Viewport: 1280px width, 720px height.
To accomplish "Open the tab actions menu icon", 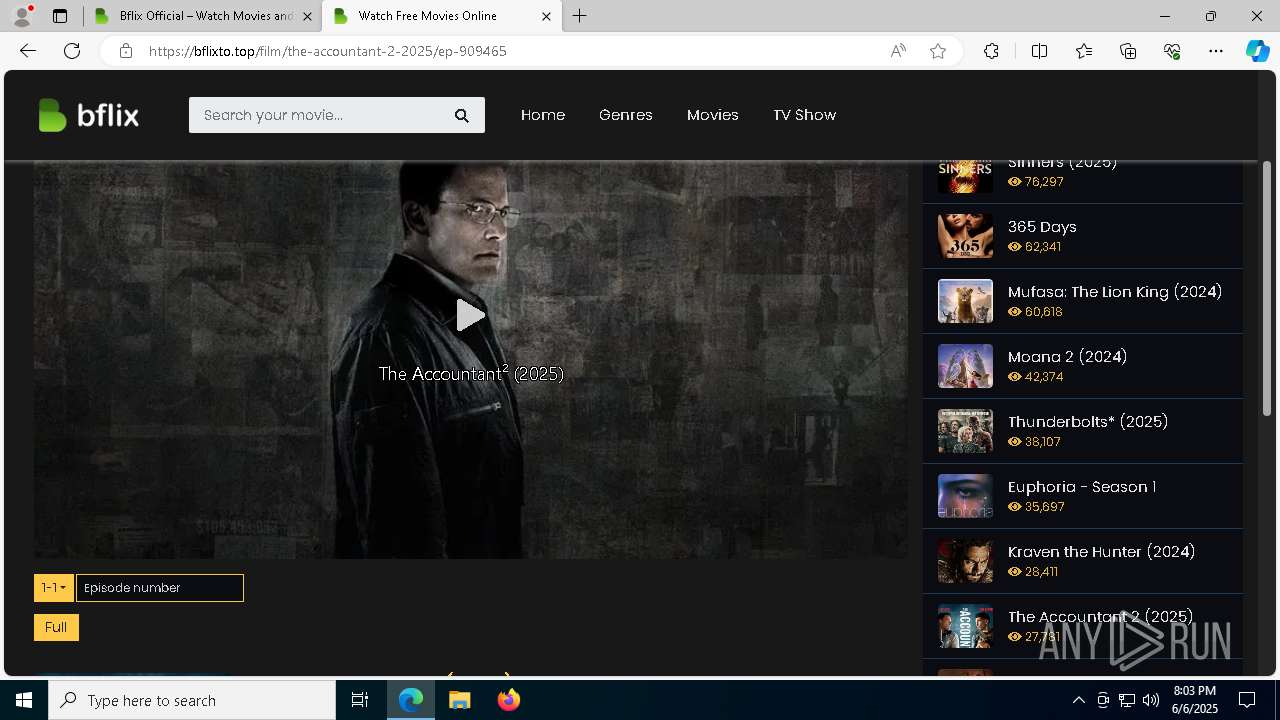I will (60, 16).
